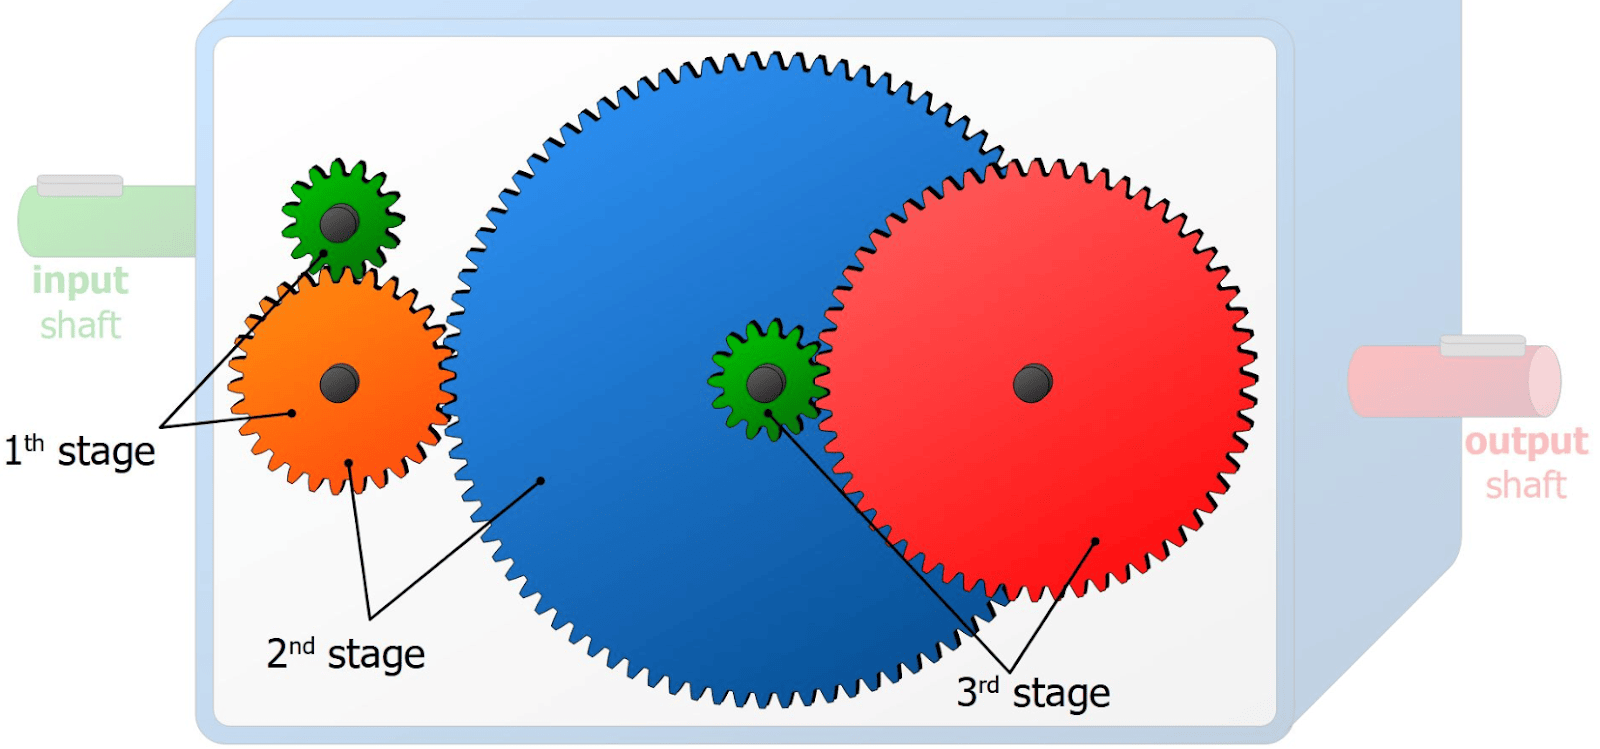Image resolution: width=1600 pixels, height=749 pixels.
Task: Click the 2nd stage leader dot on the blue gear
Action: tap(540, 481)
